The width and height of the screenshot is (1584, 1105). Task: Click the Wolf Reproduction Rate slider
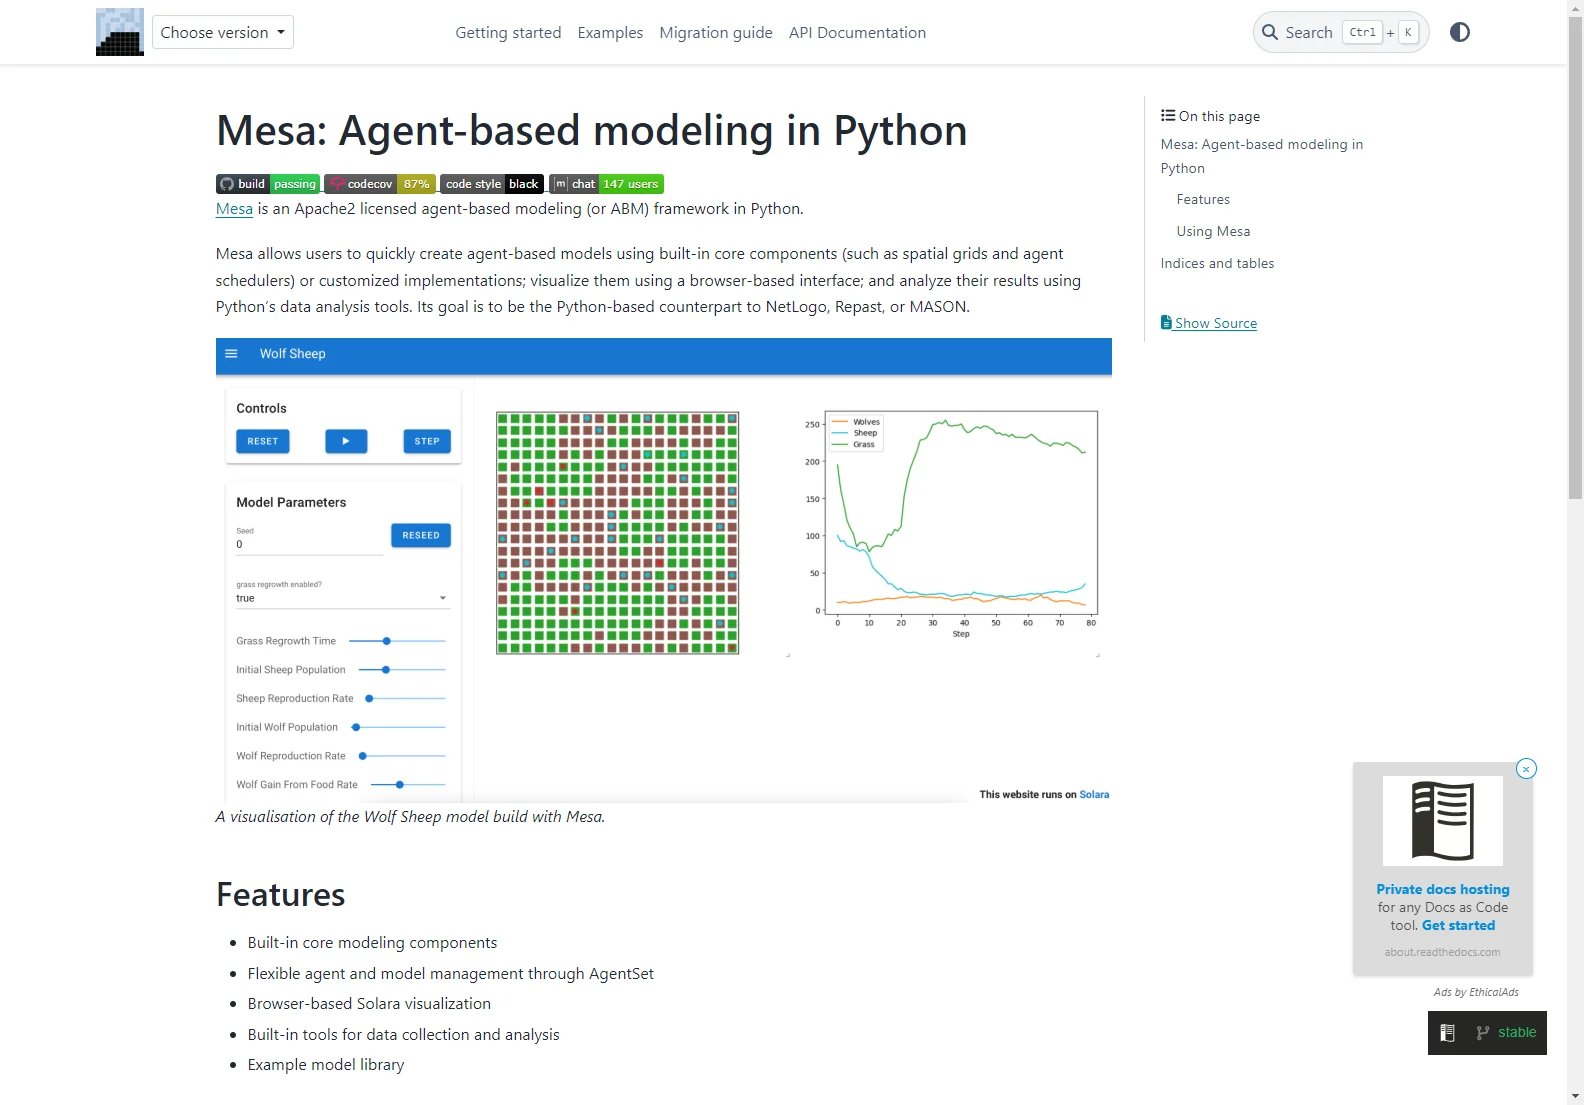[x=401, y=756]
